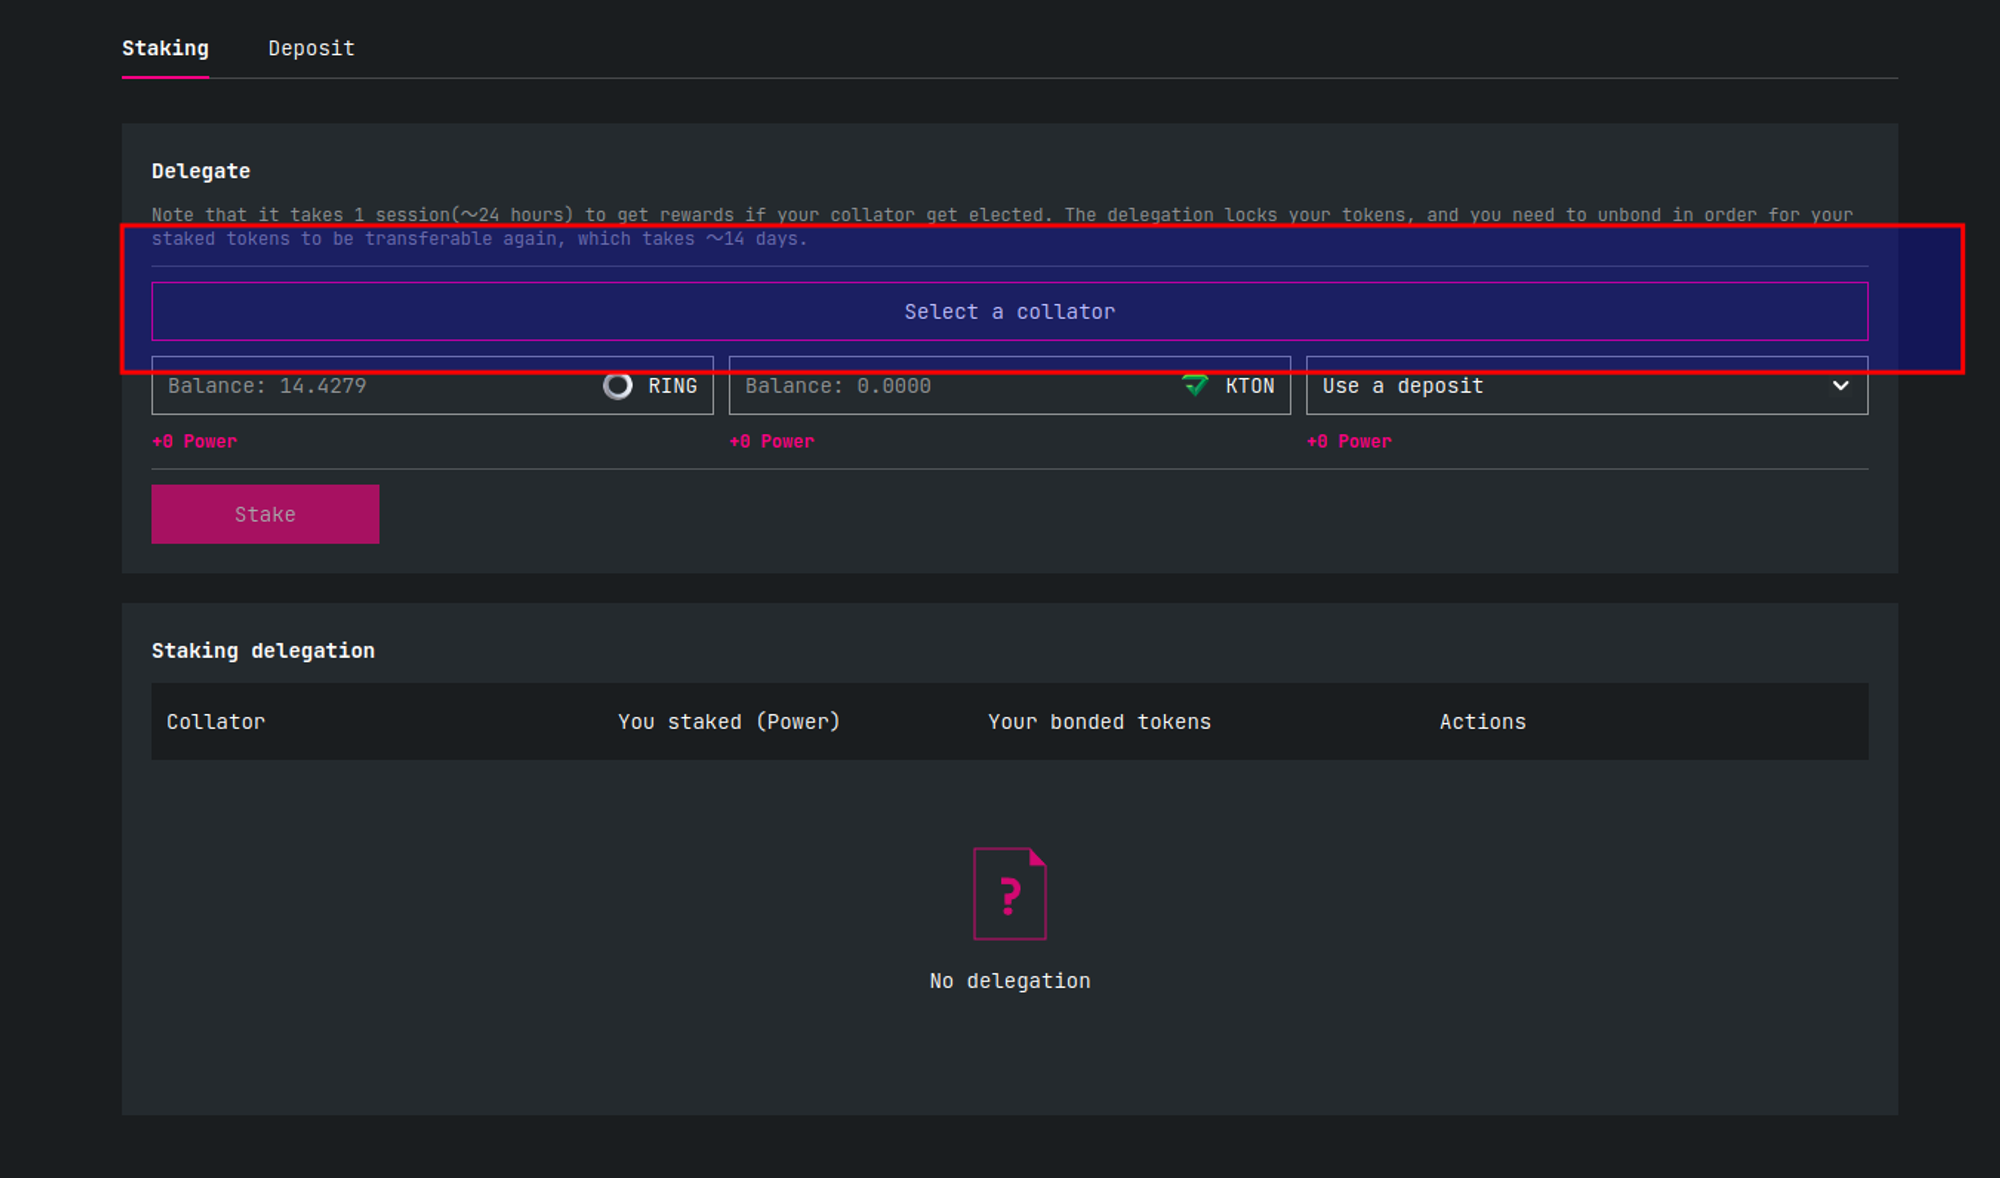2000x1178 pixels.
Task: Click the Collator column header
Action: point(216,722)
